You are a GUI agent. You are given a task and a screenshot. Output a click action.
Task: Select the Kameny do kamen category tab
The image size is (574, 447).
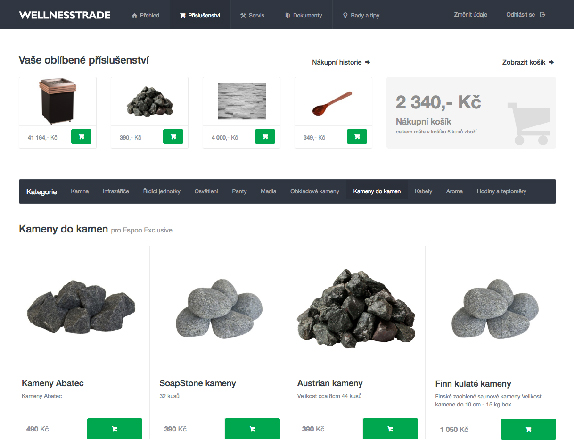tap(377, 191)
